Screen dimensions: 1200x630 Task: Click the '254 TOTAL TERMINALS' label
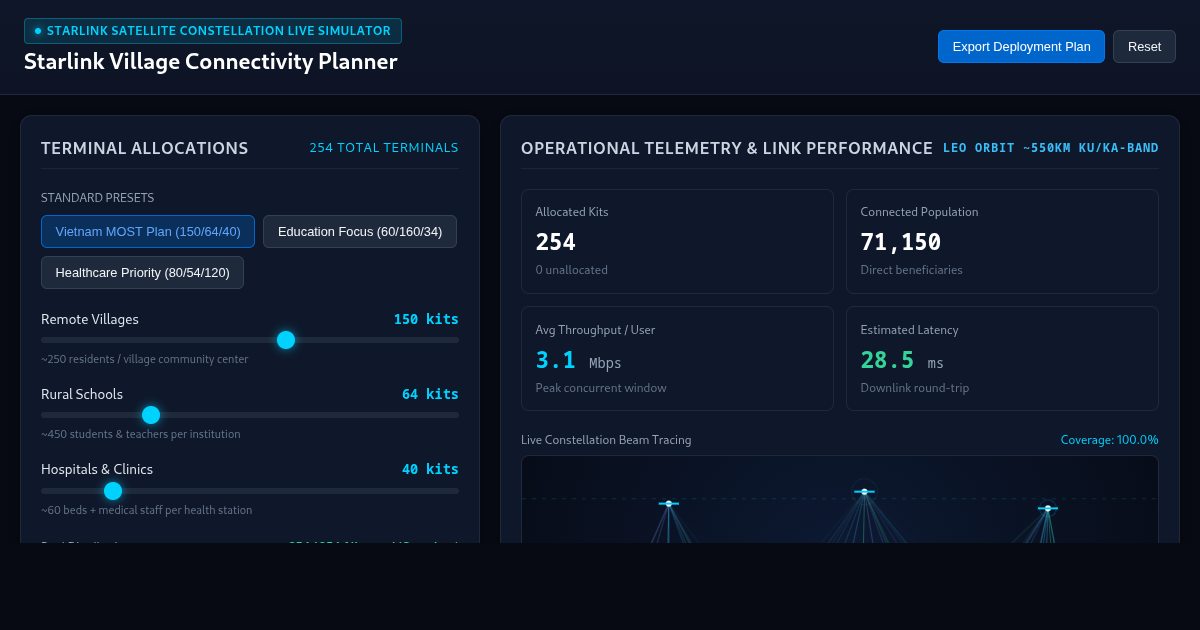384,148
